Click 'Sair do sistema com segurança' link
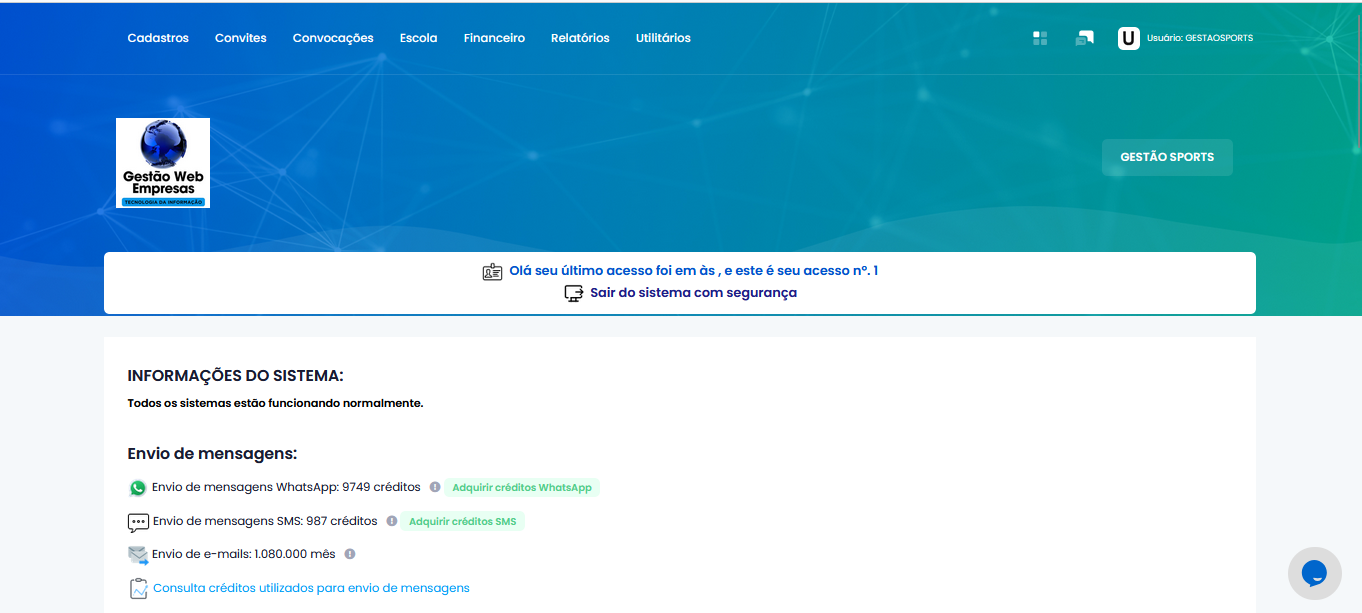Screen dimensions: 1362x613 pyautogui.click(x=693, y=293)
